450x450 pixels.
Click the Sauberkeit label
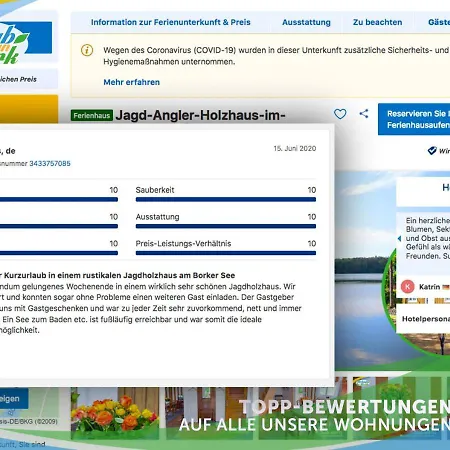point(155,190)
